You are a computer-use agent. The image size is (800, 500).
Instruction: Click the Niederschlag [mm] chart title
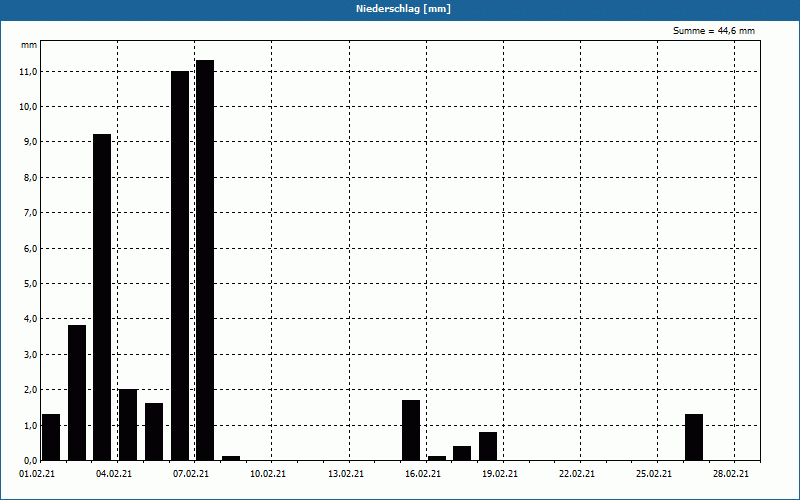[x=403, y=9]
